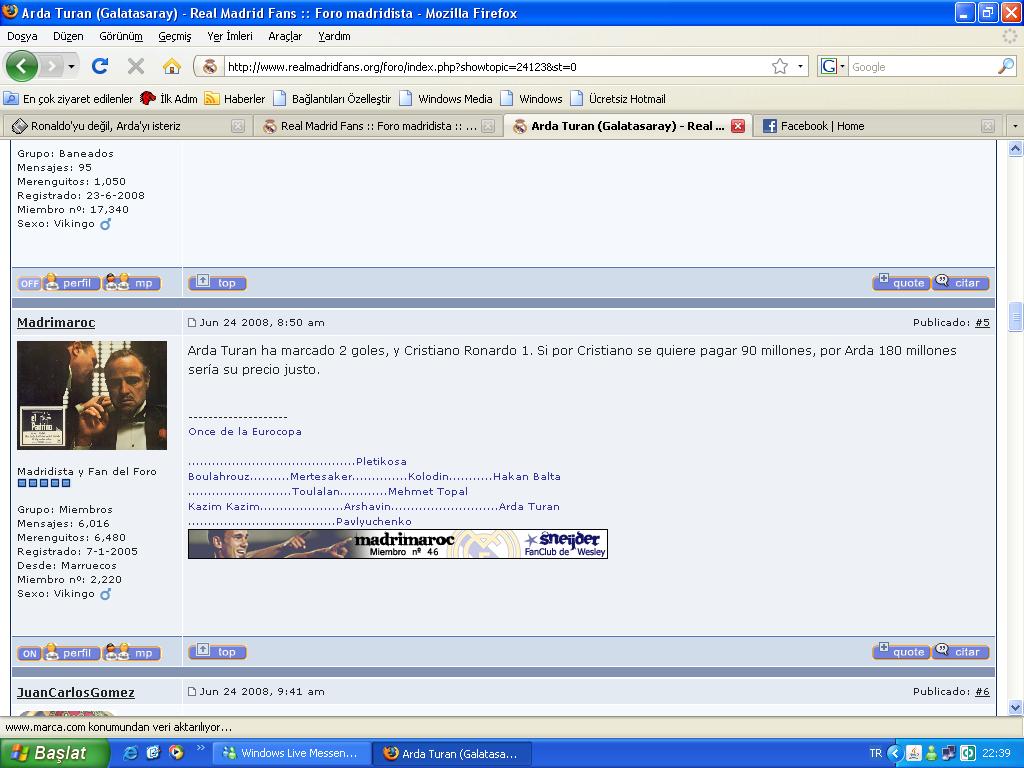Close the Arda Turan (Galatasaray) tab
This screenshot has width=1024, height=768.
pos(738,126)
